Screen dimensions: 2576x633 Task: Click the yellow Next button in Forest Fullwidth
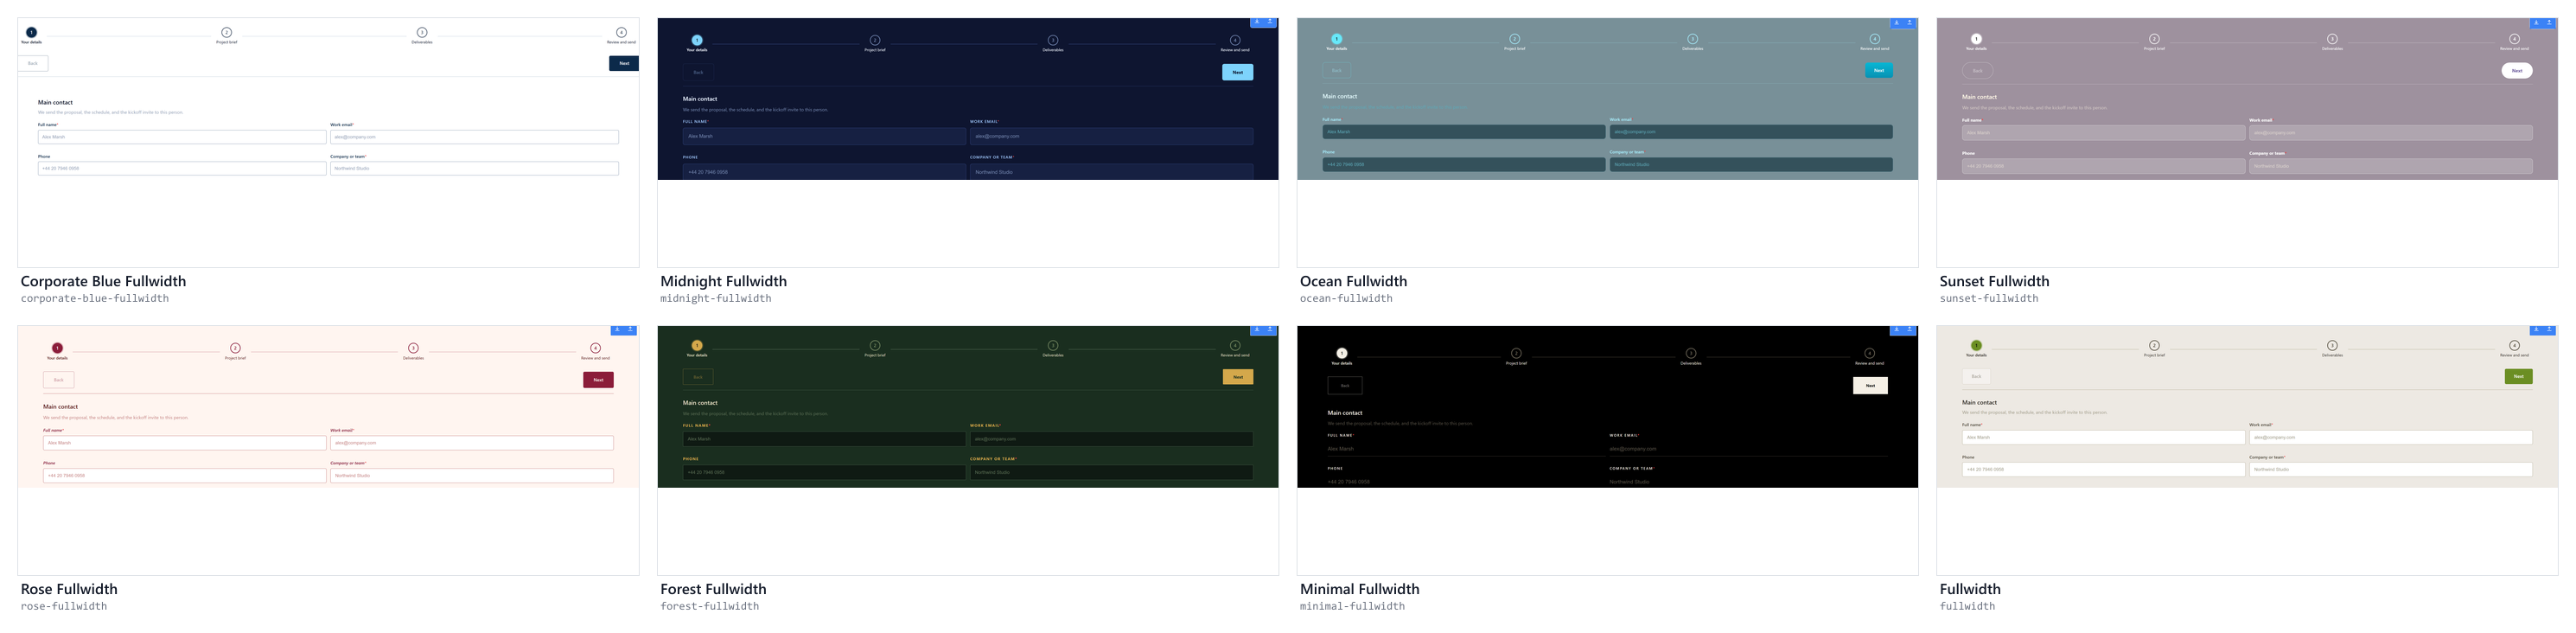coord(1237,377)
